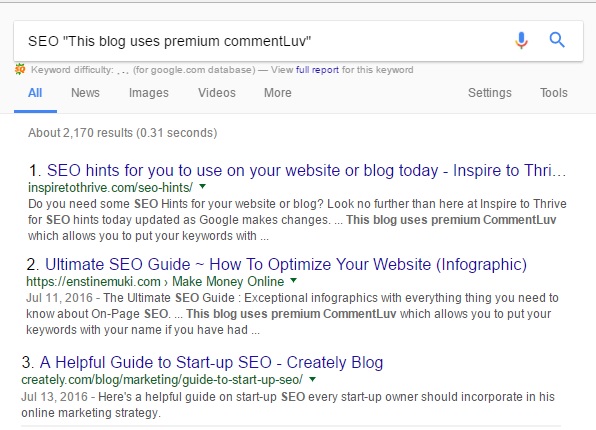Click inside the search query field
The width and height of the screenshot is (596, 430).
click(262, 41)
